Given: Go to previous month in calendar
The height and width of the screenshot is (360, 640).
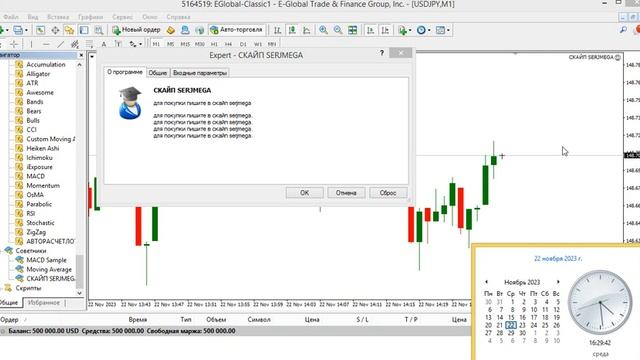Looking at the screenshot, I should 487,282.
